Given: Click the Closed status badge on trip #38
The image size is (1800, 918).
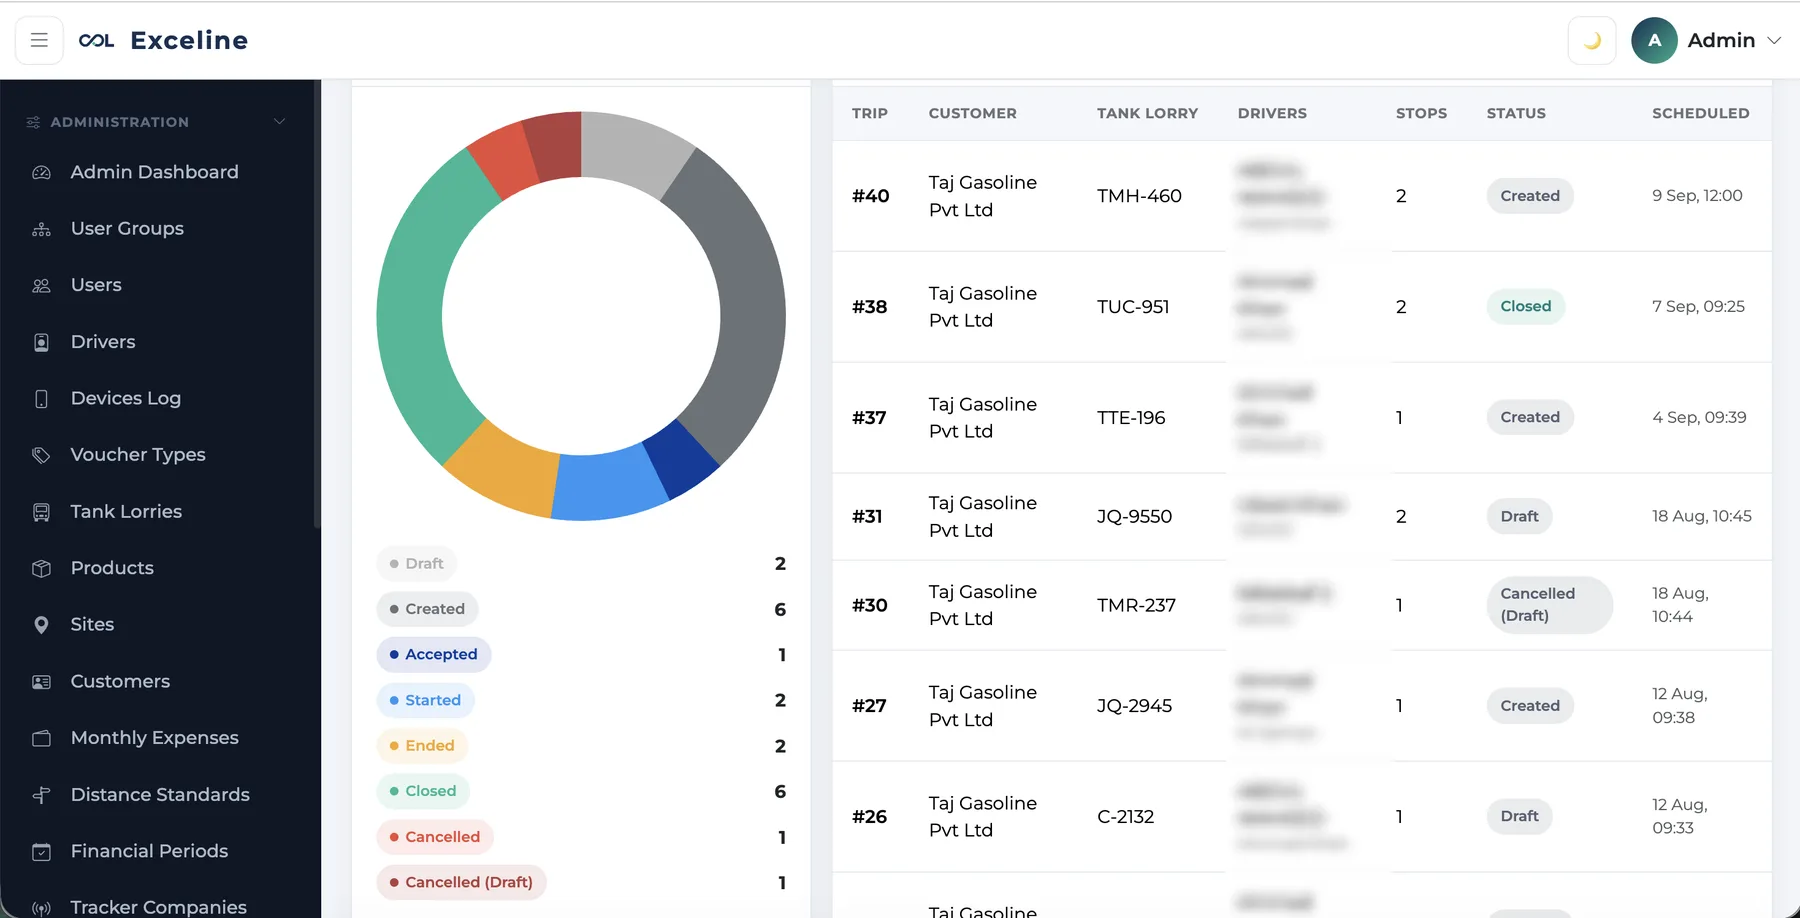Looking at the screenshot, I should pos(1525,306).
